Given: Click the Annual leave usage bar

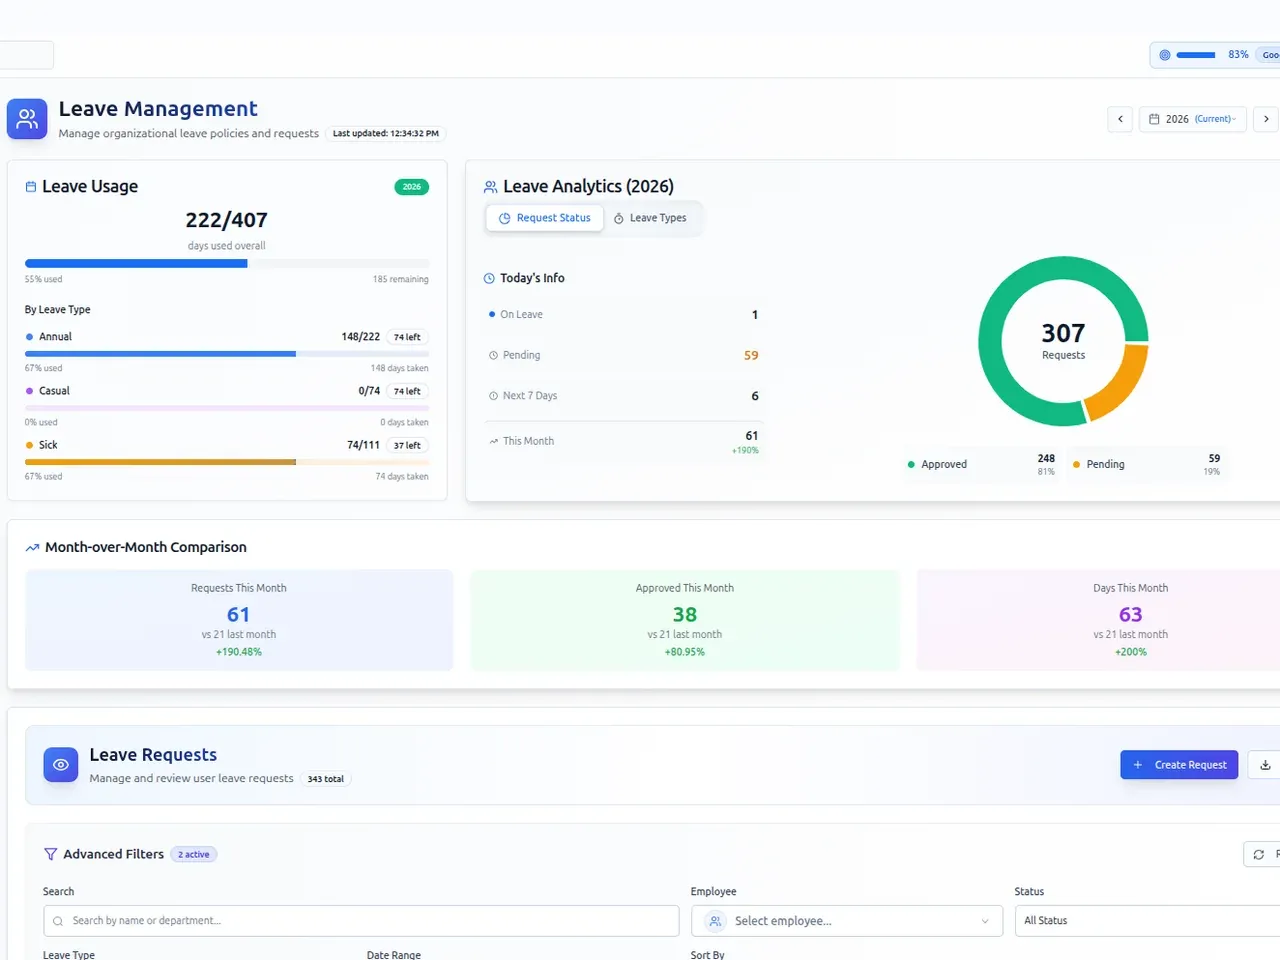Looking at the screenshot, I should click(227, 354).
